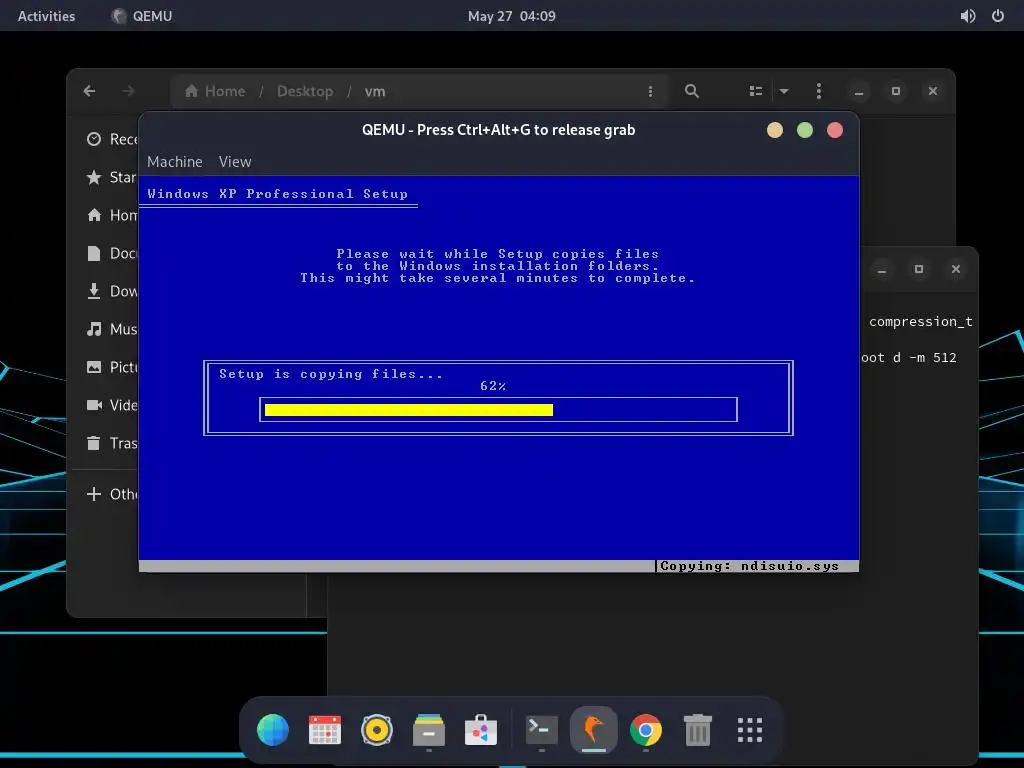
Task: Open the clock and calendar panel
Action: [x=512, y=16]
